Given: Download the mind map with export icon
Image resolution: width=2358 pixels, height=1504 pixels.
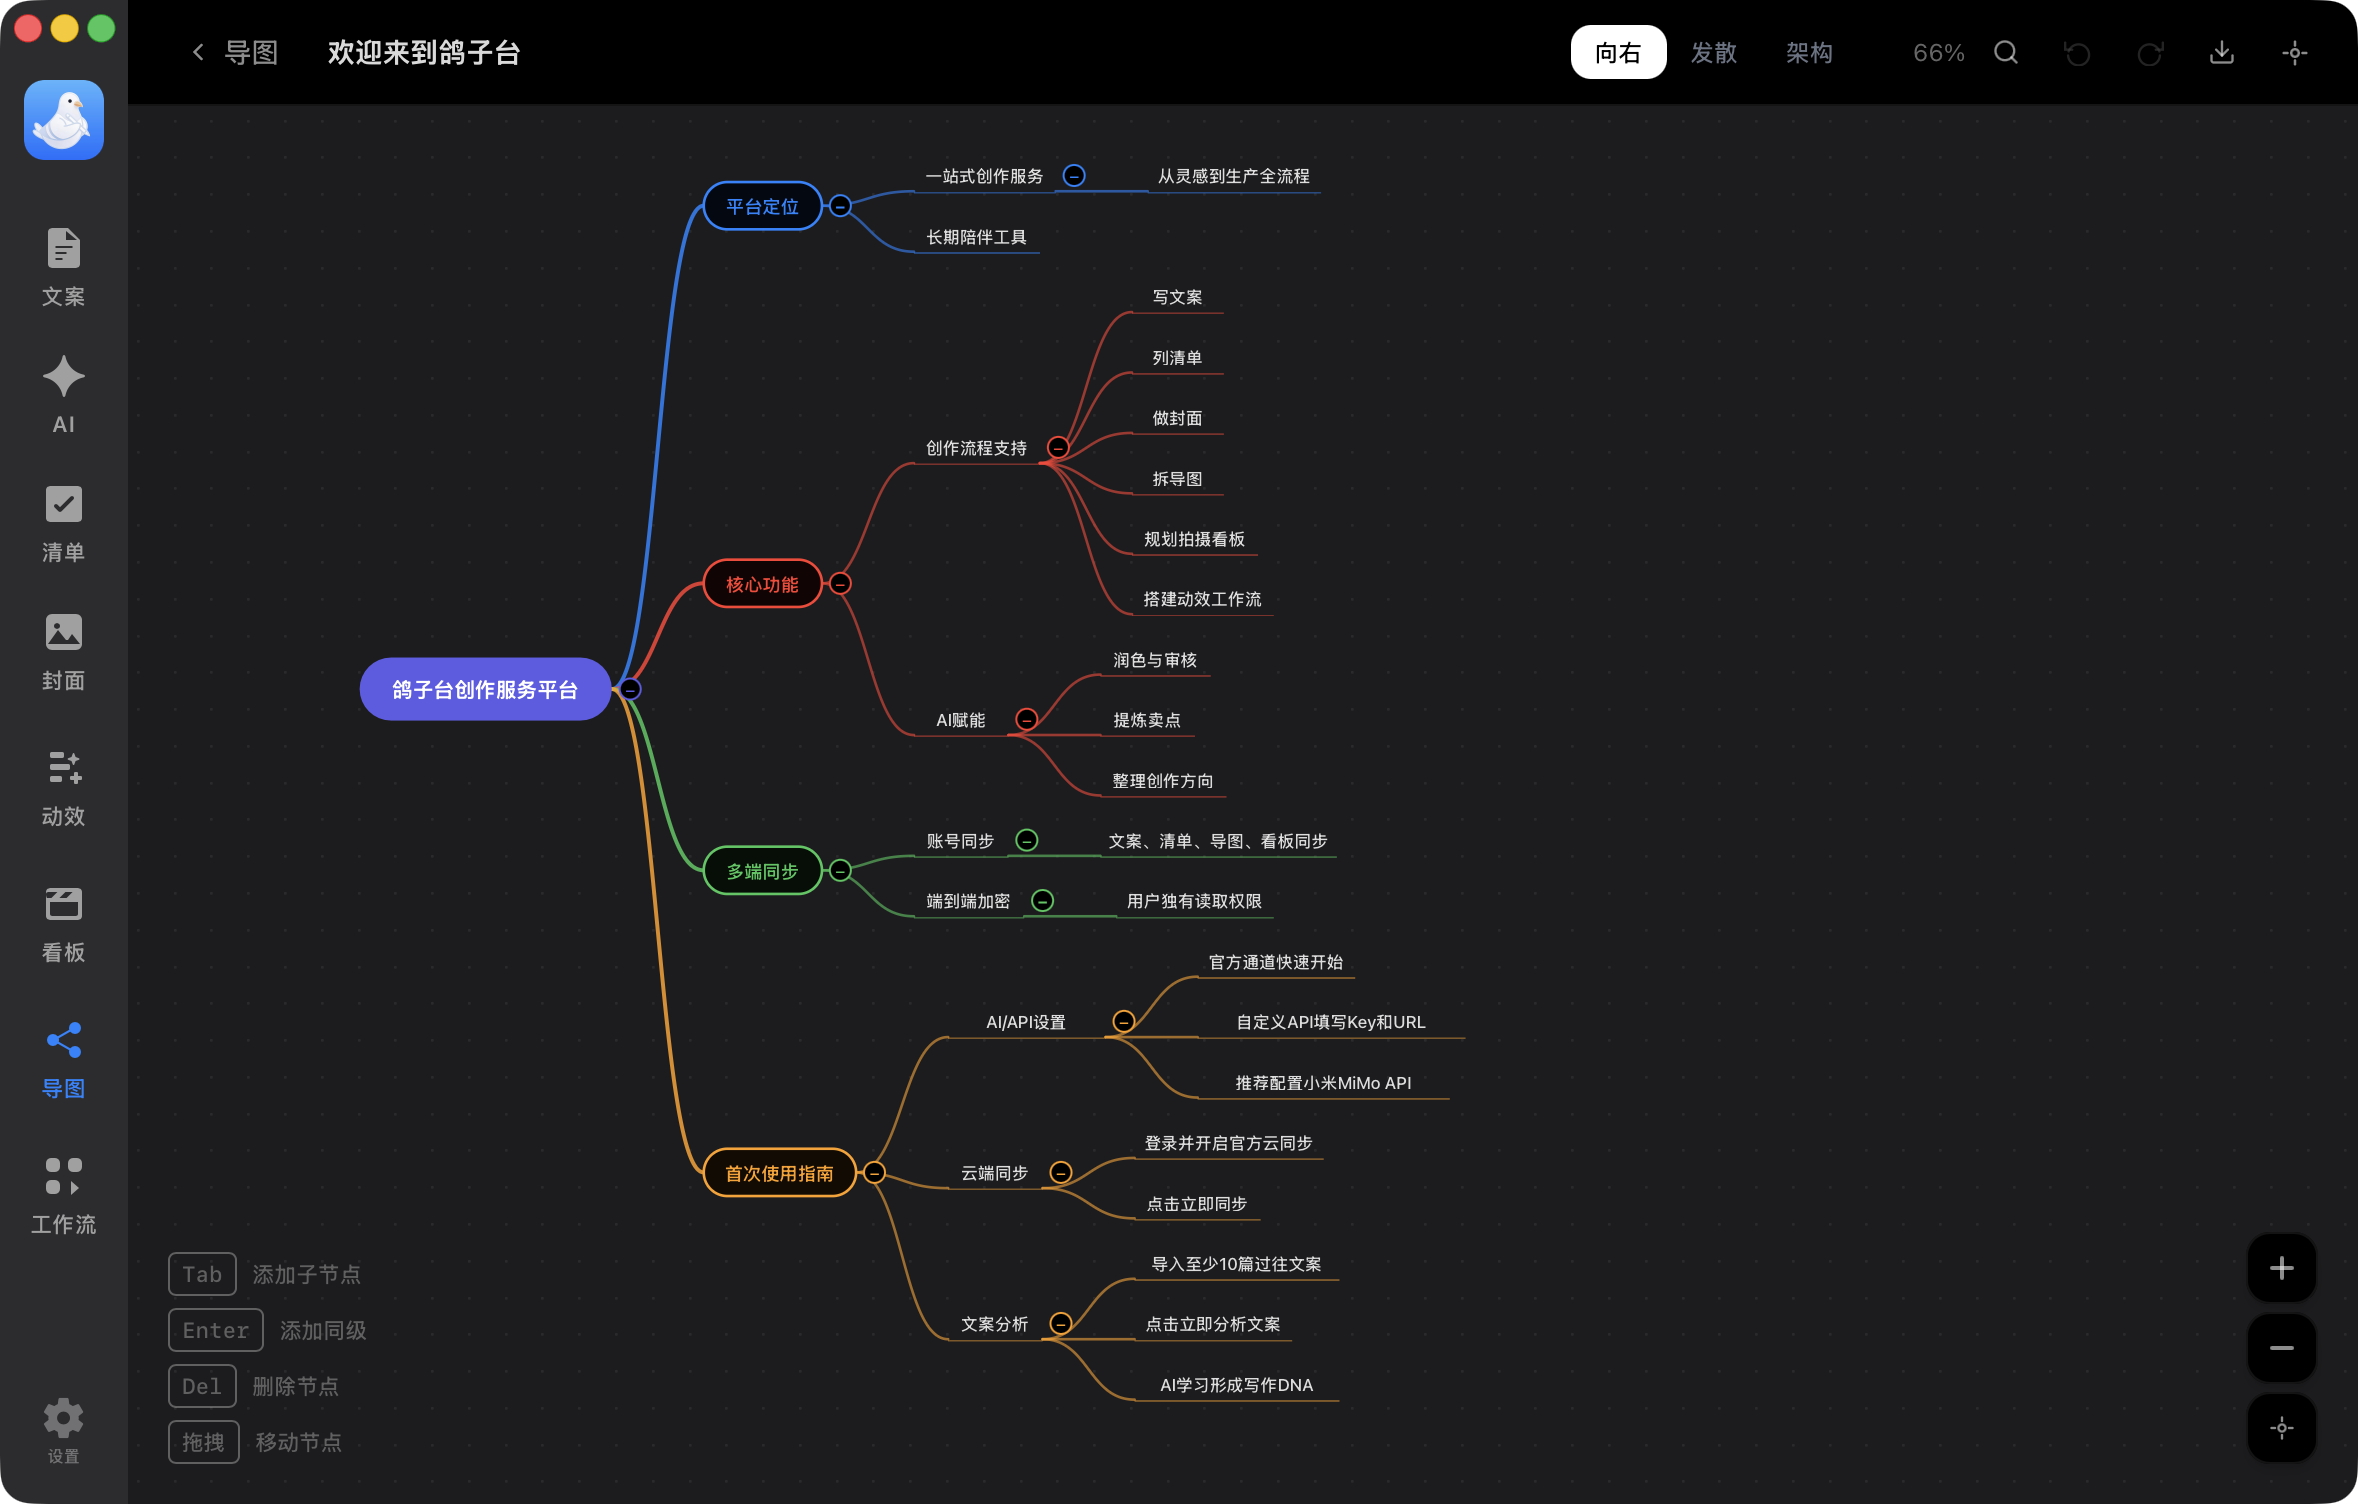Looking at the screenshot, I should point(2222,52).
